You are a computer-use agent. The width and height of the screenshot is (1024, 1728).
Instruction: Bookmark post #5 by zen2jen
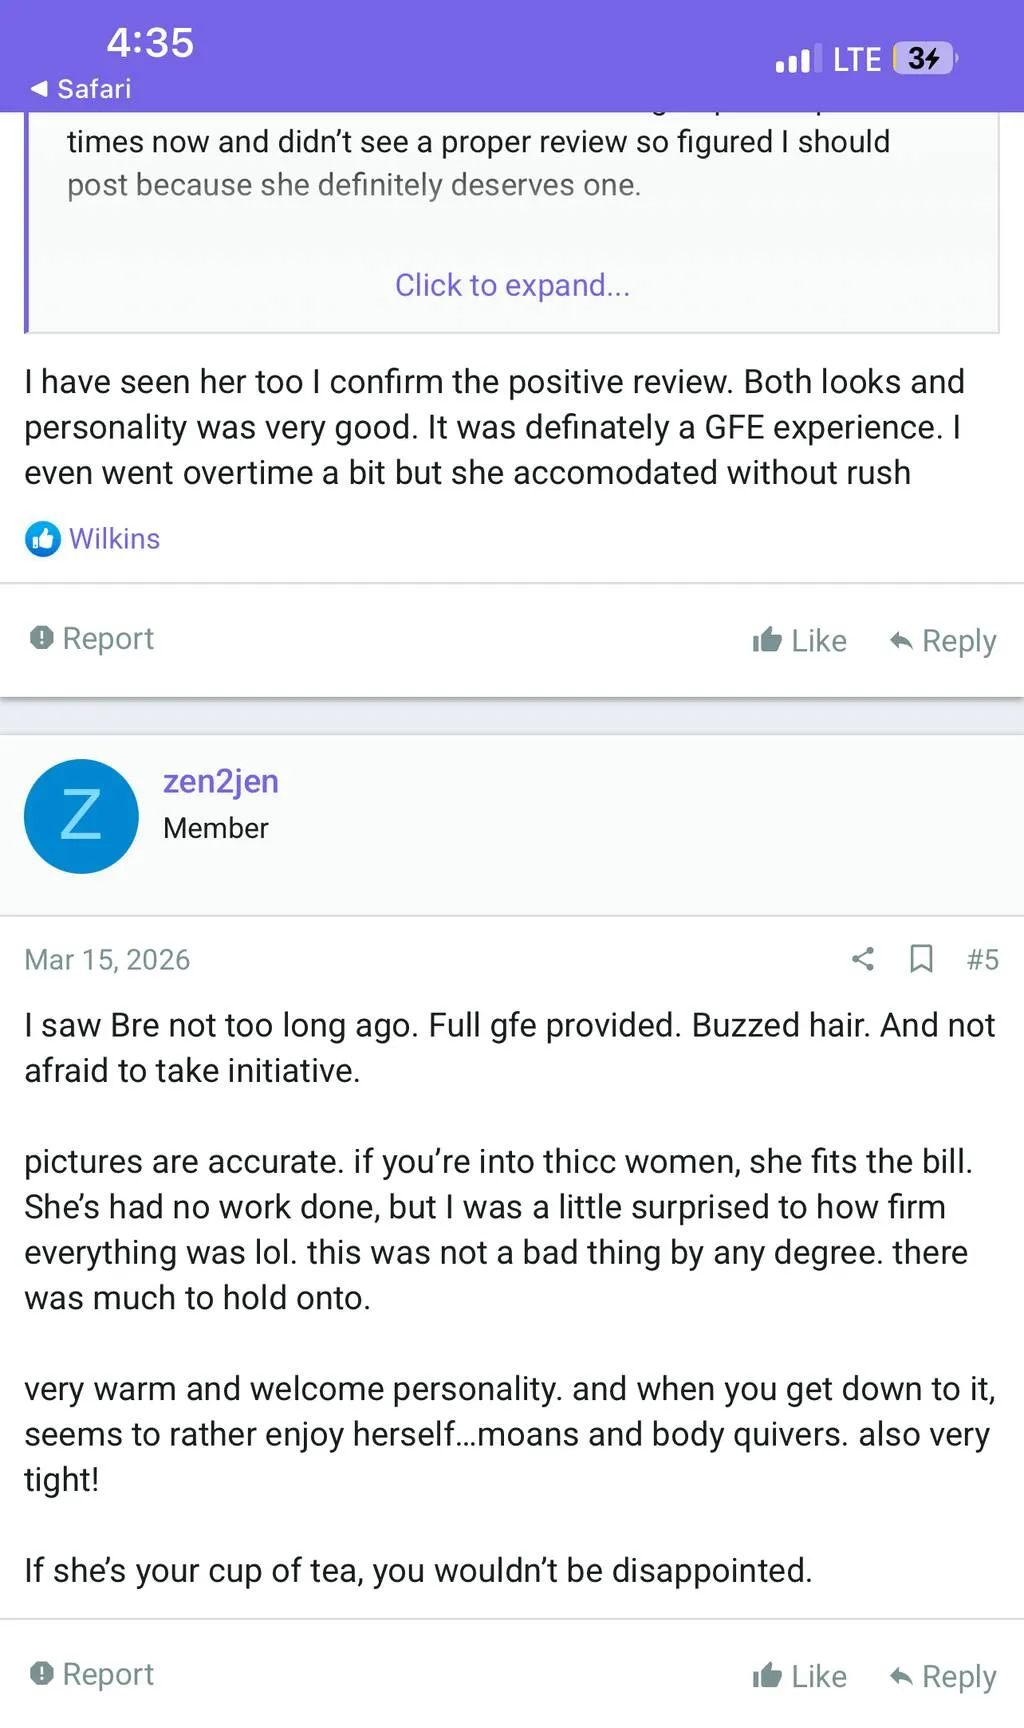(921, 959)
